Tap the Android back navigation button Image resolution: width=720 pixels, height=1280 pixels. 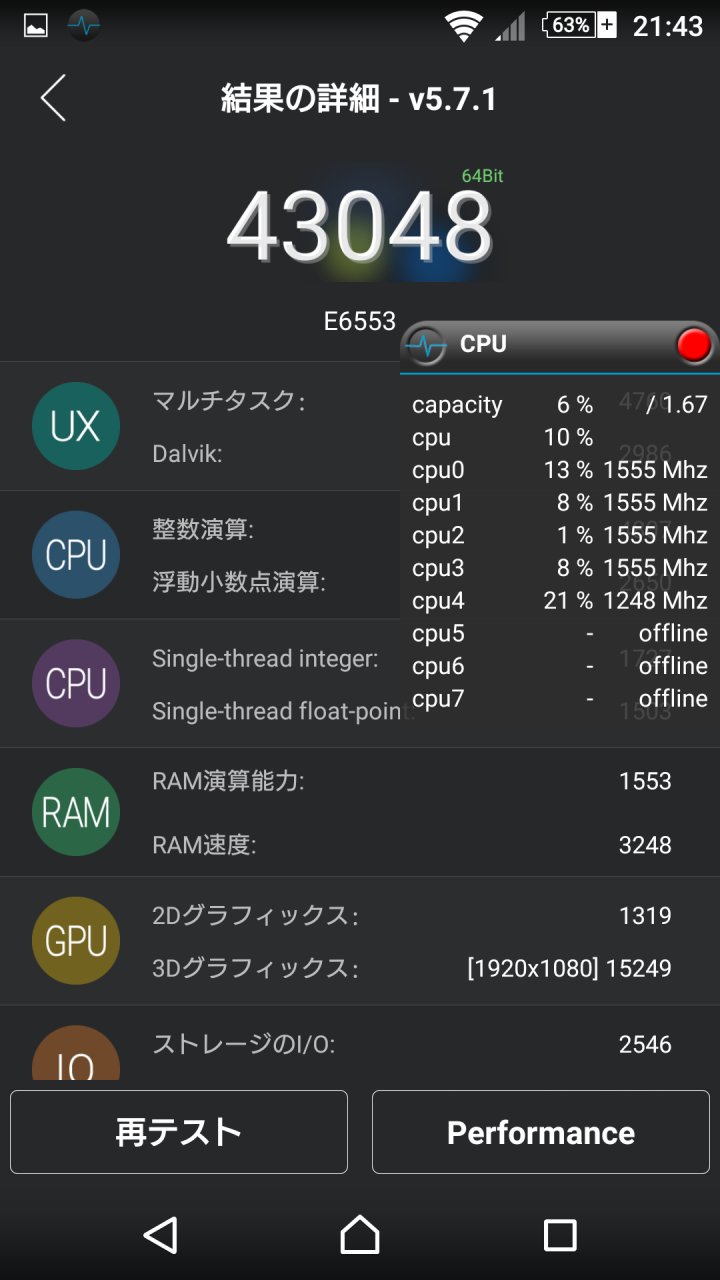pos(160,1235)
